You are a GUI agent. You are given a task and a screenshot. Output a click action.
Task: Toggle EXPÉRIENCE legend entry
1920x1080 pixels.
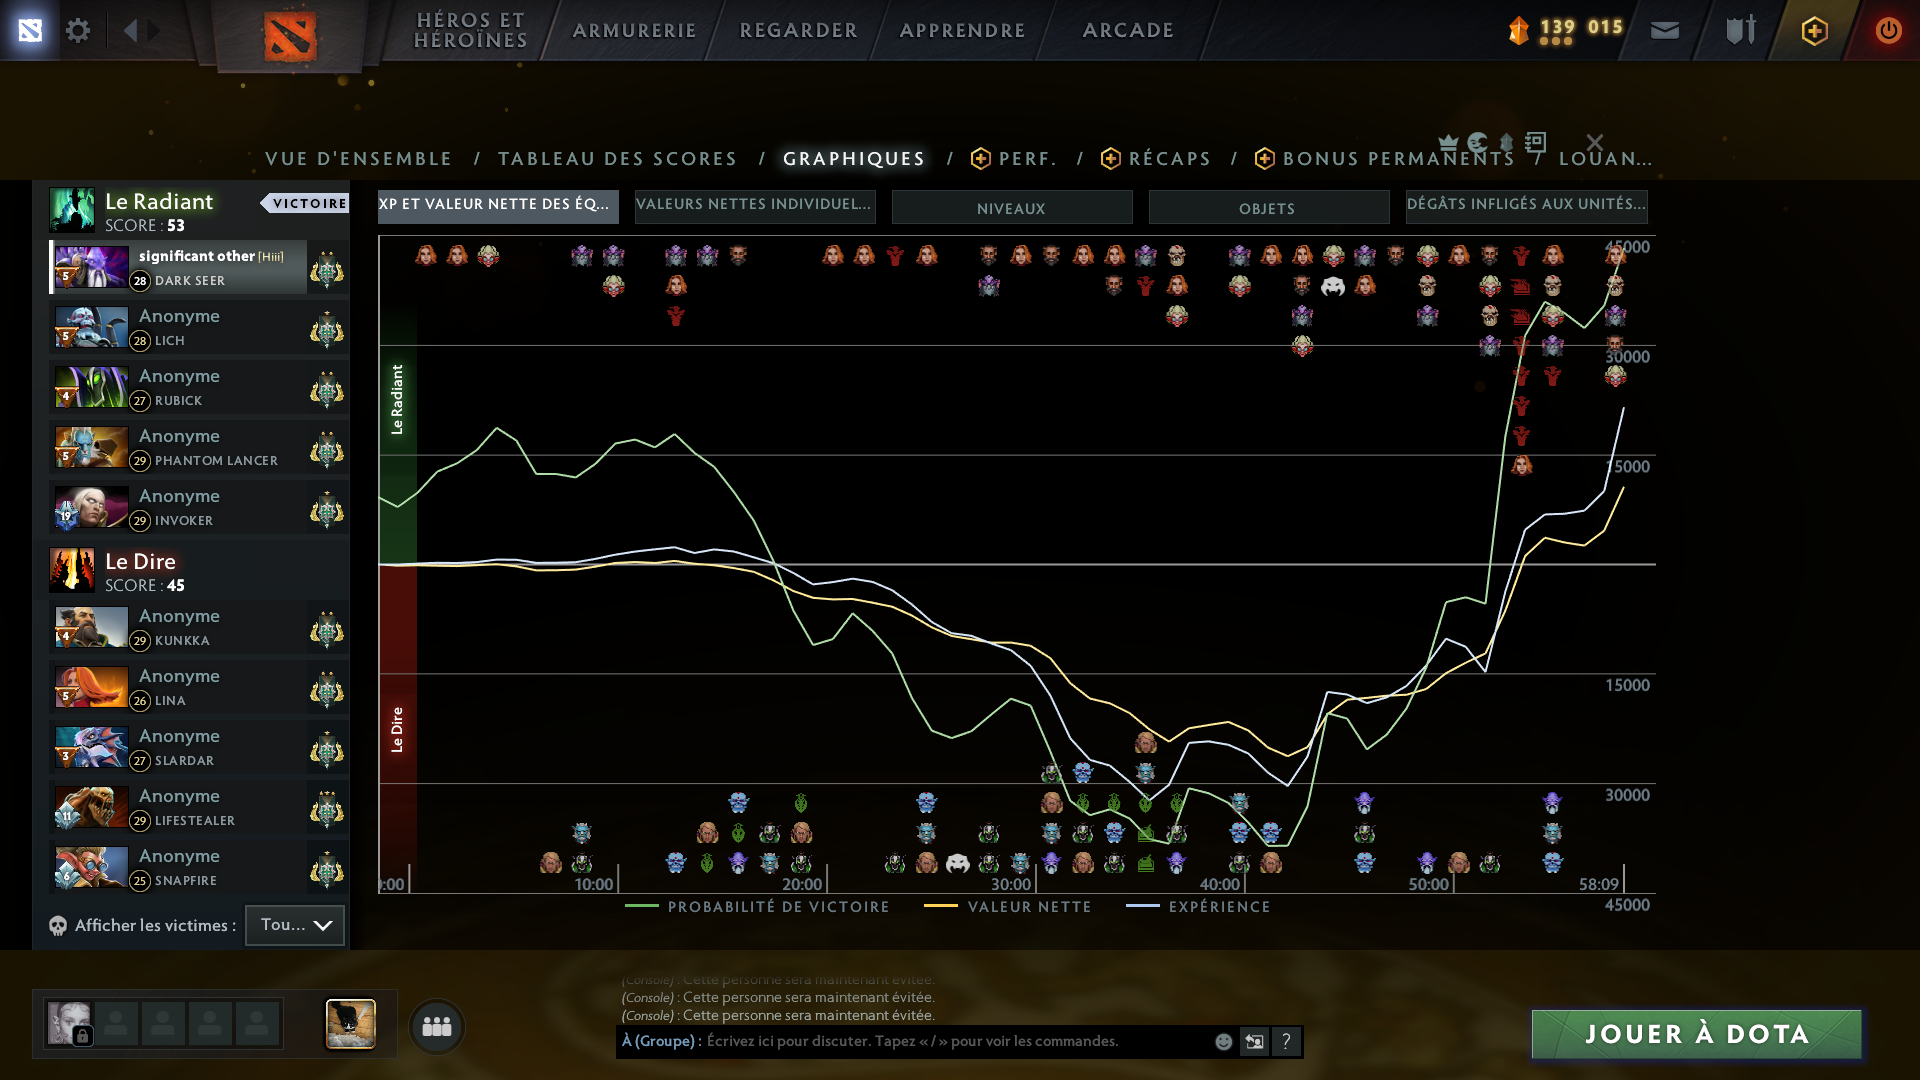1198,907
